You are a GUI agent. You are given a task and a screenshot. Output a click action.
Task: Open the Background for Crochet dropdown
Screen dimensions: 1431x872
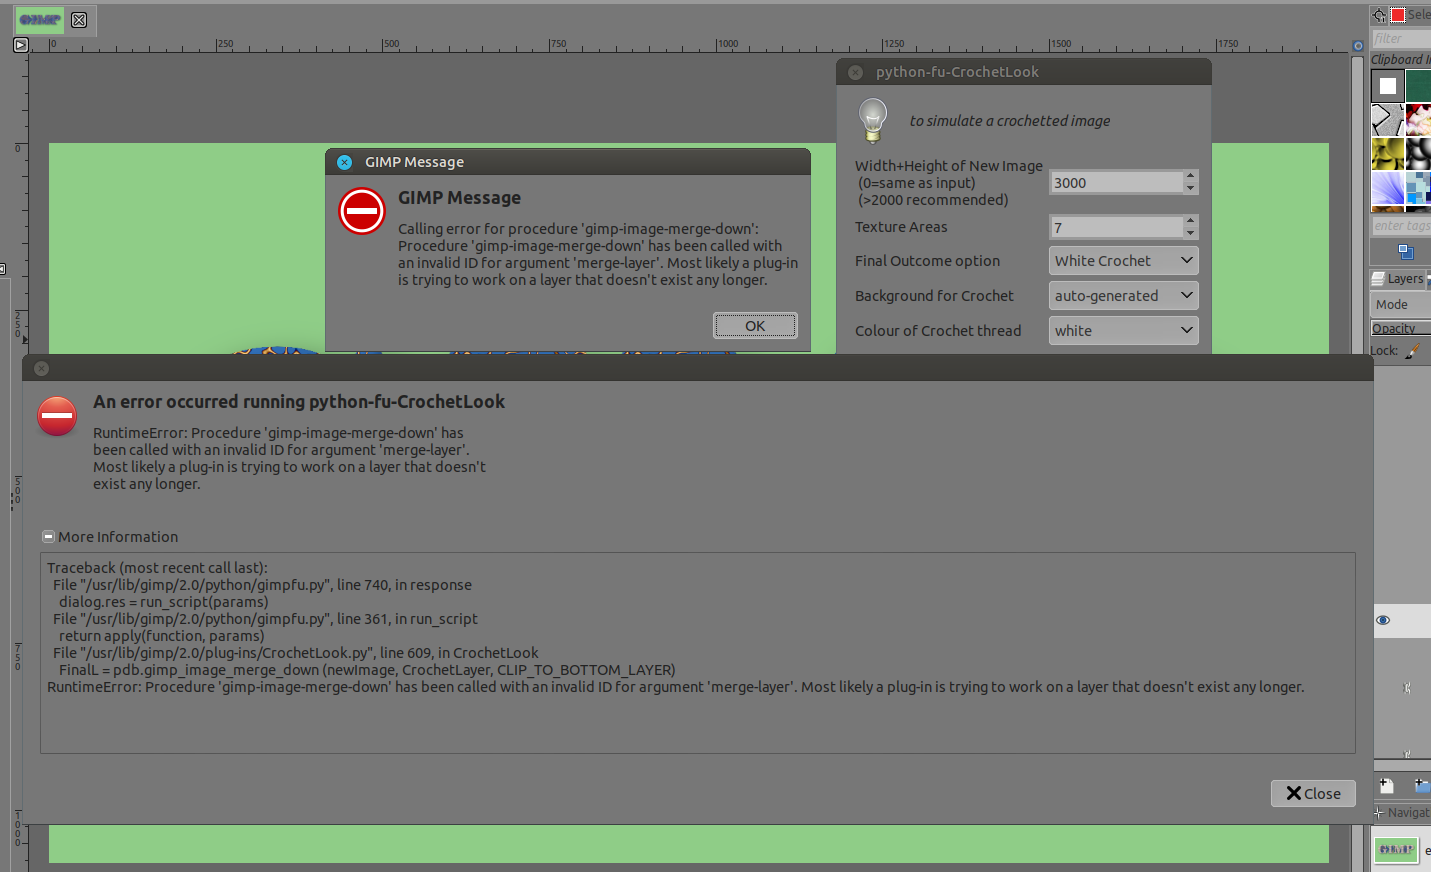1123,296
